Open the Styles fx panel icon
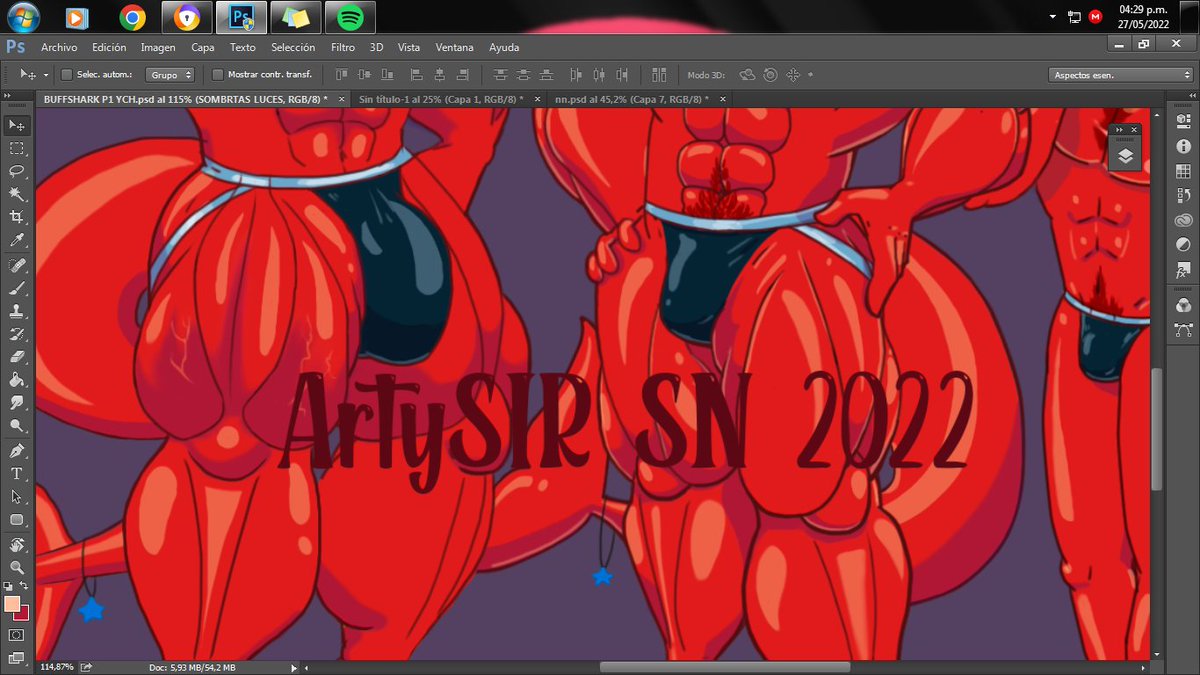The width and height of the screenshot is (1200, 675). click(x=1184, y=271)
